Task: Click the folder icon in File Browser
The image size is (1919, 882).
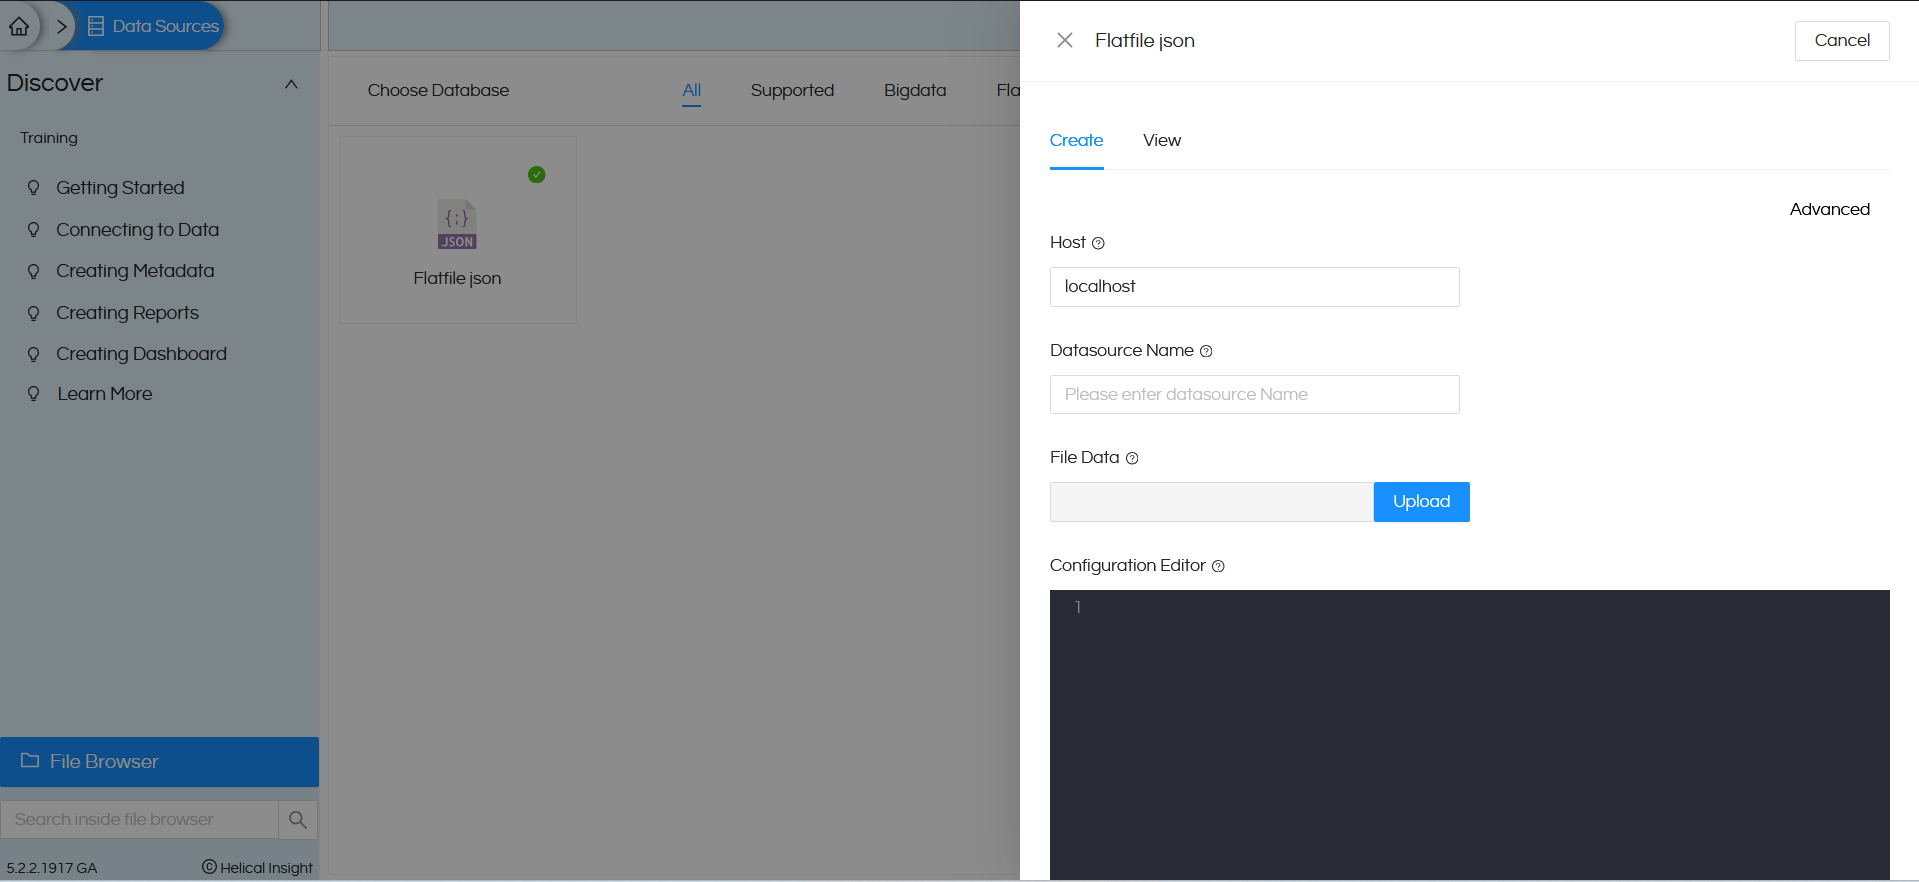Action: tap(30, 761)
